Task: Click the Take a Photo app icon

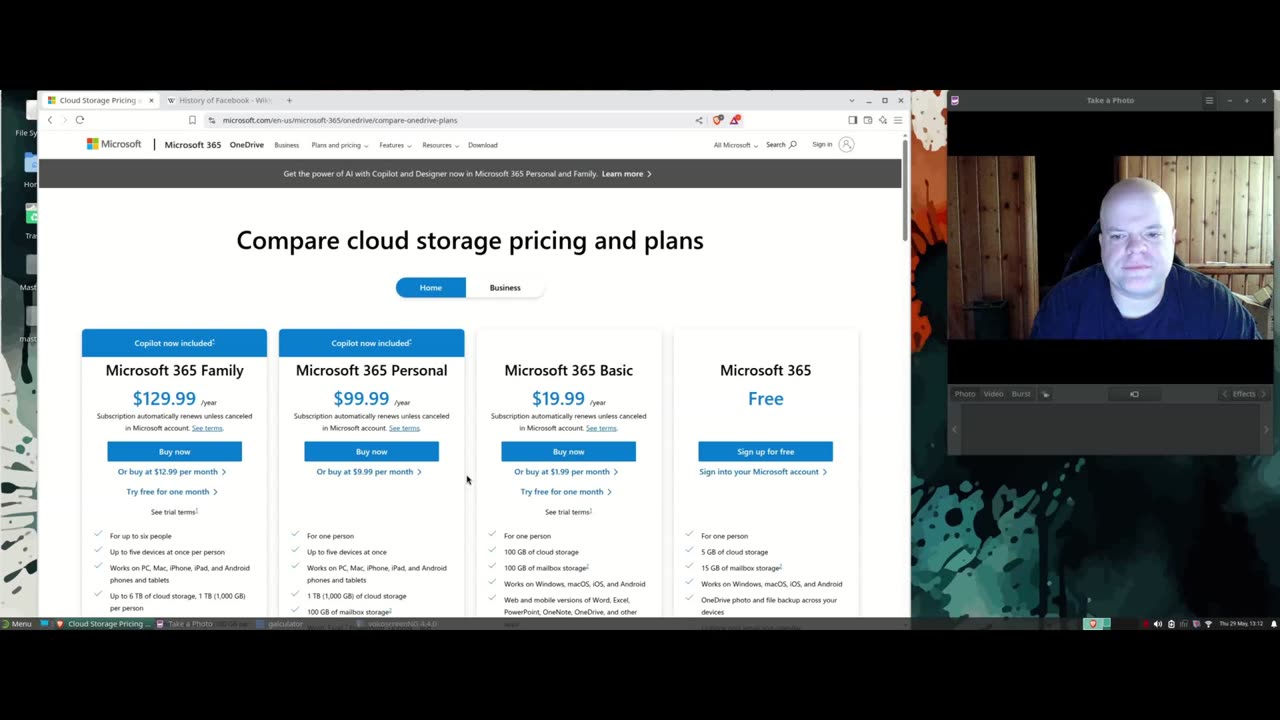Action: (x=955, y=100)
